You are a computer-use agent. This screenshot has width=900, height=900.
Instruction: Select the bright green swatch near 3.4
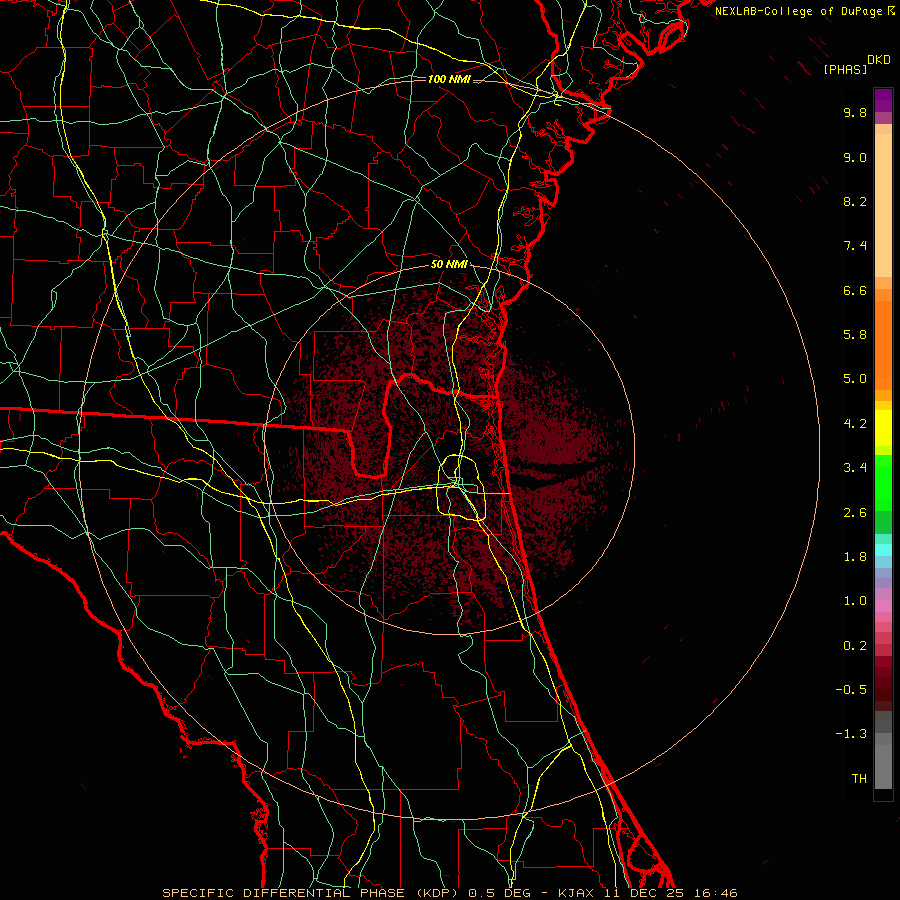coord(883,468)
